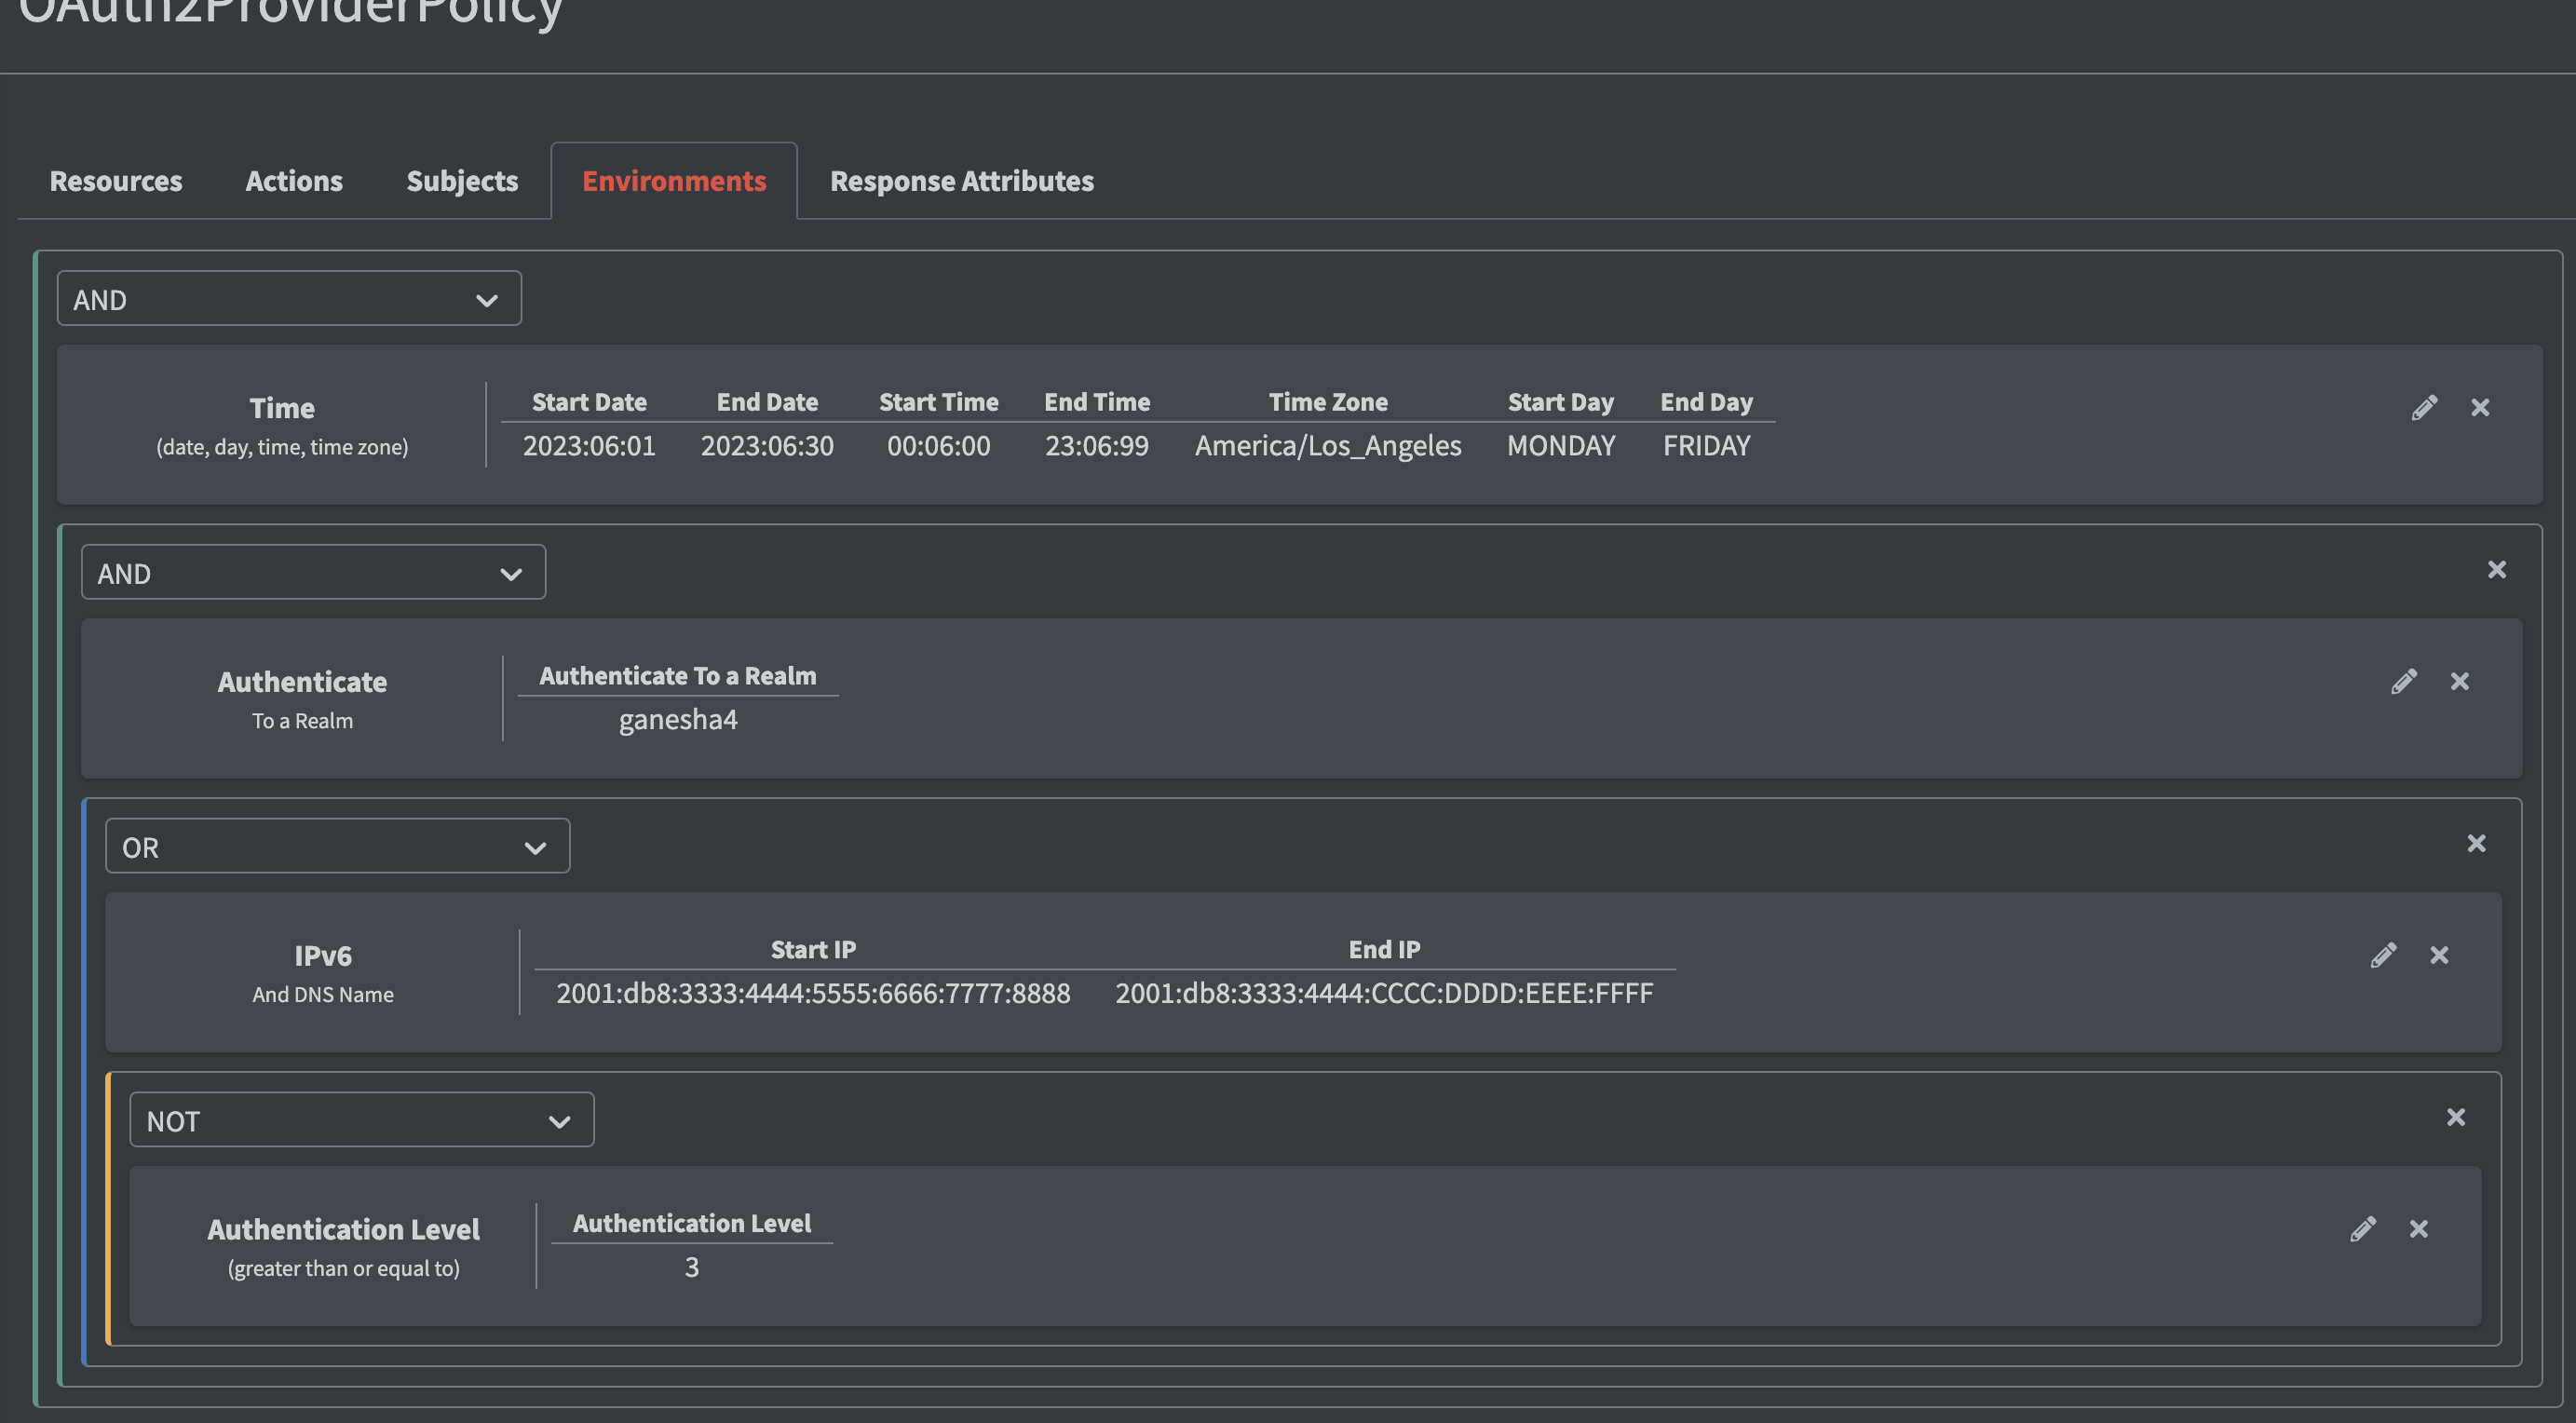The height and width of the screenshot is (1423, 2576).
Task: Click the End Day column header
Action: [1707, 402]
